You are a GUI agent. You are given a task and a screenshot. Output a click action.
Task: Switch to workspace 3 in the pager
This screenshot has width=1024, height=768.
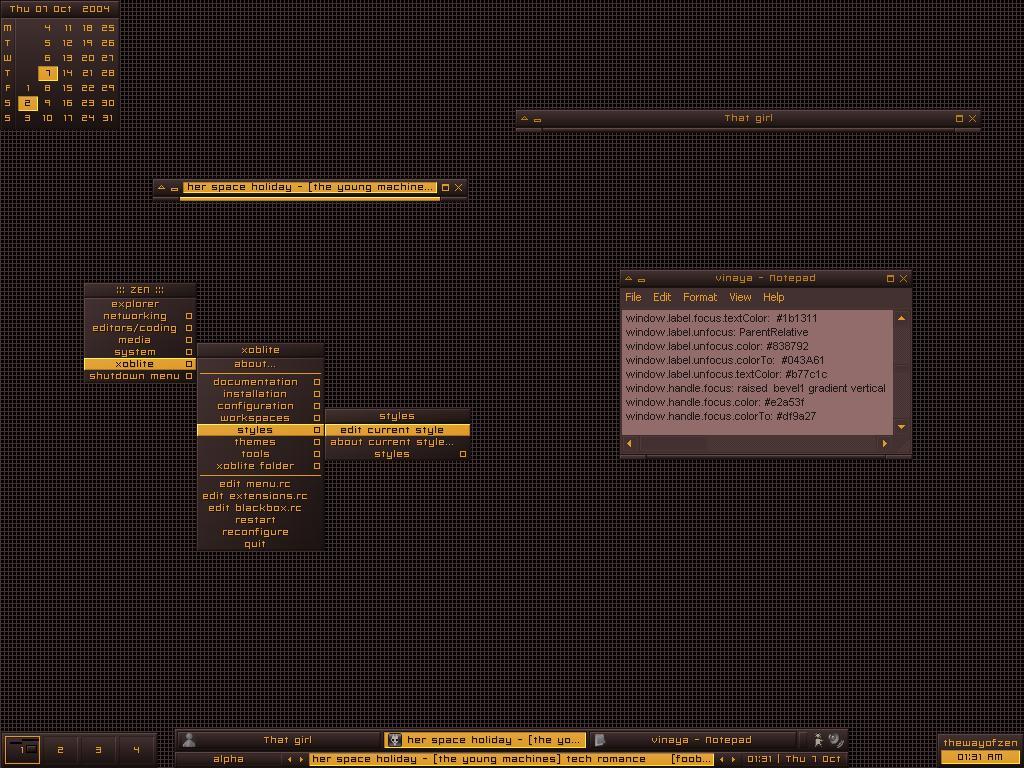click(x=99, y=750)
